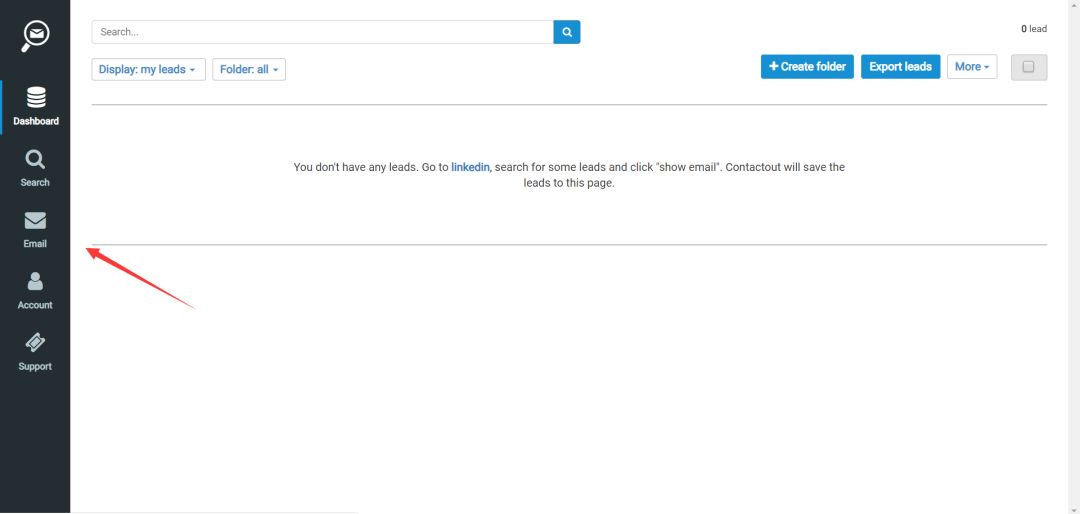Click the horizontal scrollbar at the bottom

(x=215, y=511)
